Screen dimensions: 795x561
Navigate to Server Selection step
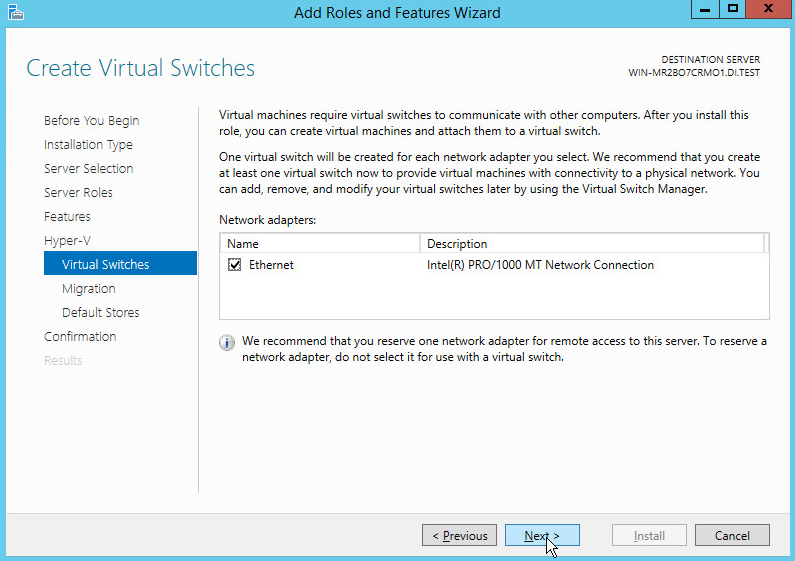88,169
